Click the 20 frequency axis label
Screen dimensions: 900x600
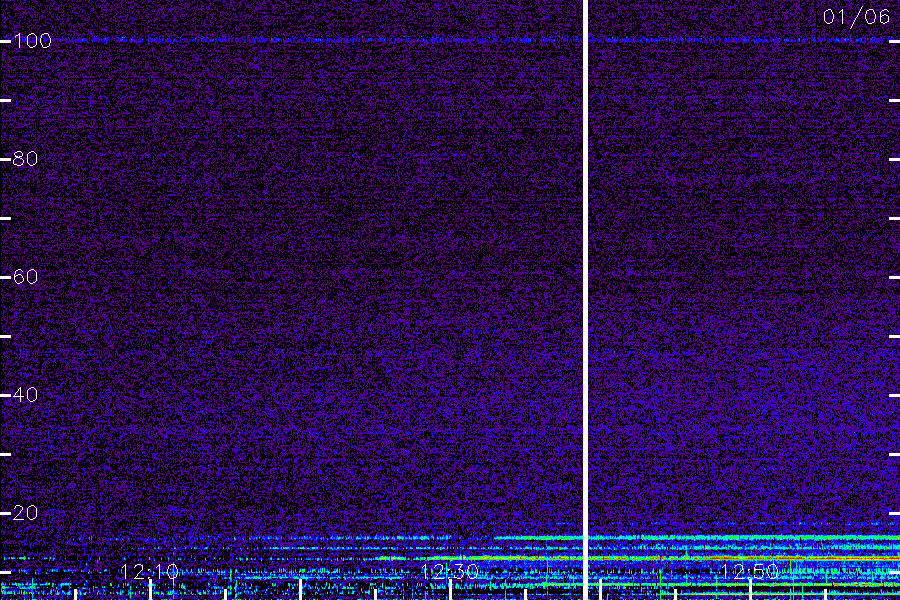pyautogui.click(x=25, y=513)
